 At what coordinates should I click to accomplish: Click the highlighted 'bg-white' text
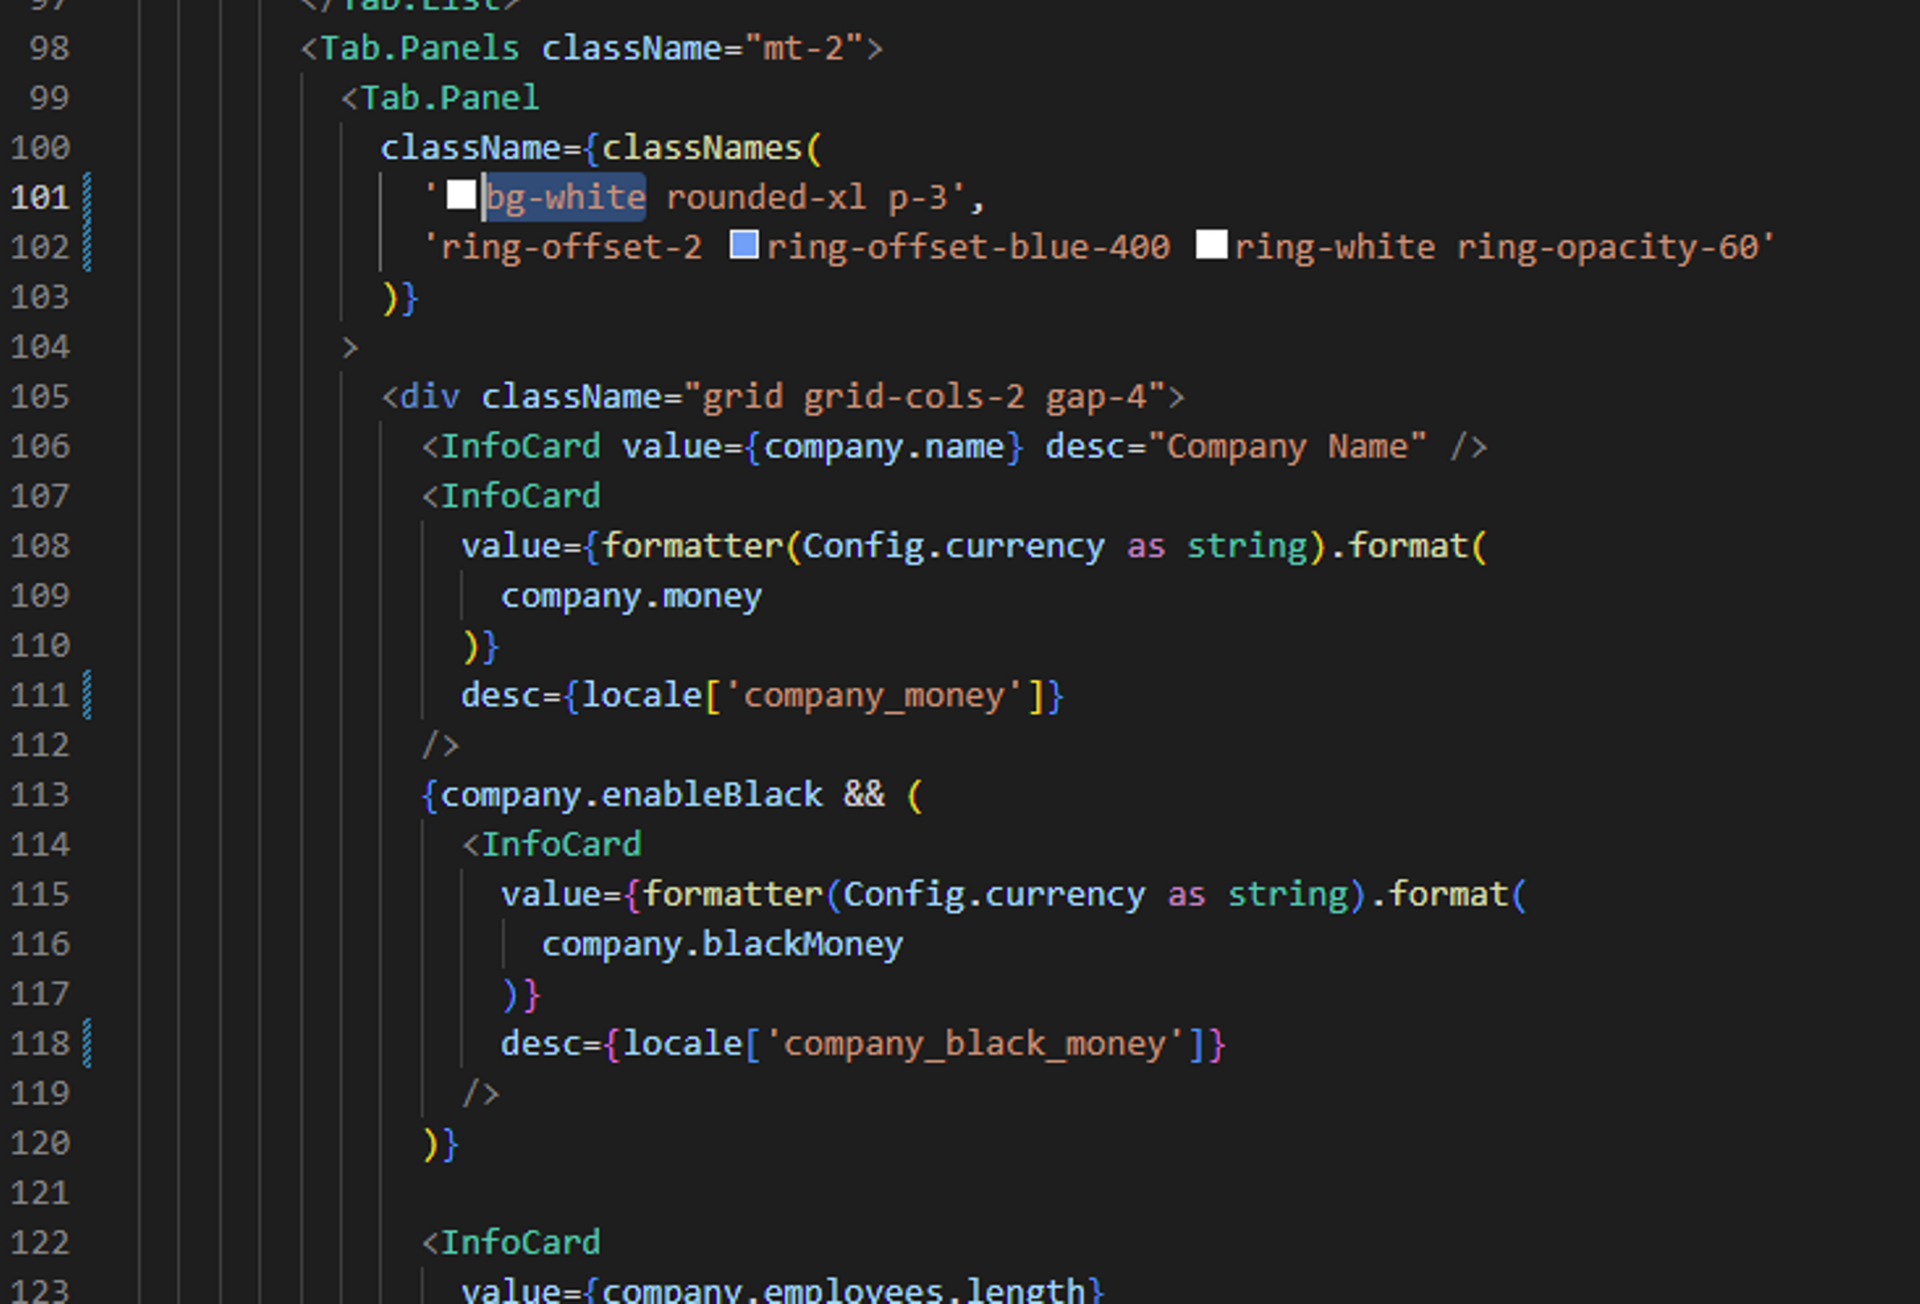[565, 197]
